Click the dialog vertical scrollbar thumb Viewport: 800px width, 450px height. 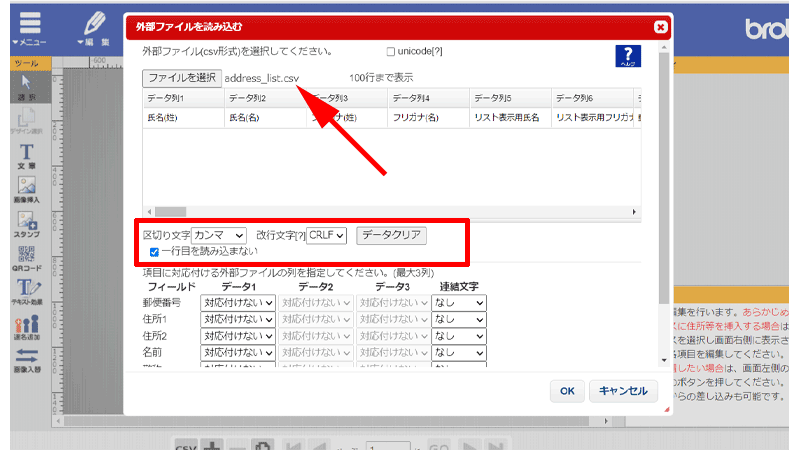tap(664, 179)
